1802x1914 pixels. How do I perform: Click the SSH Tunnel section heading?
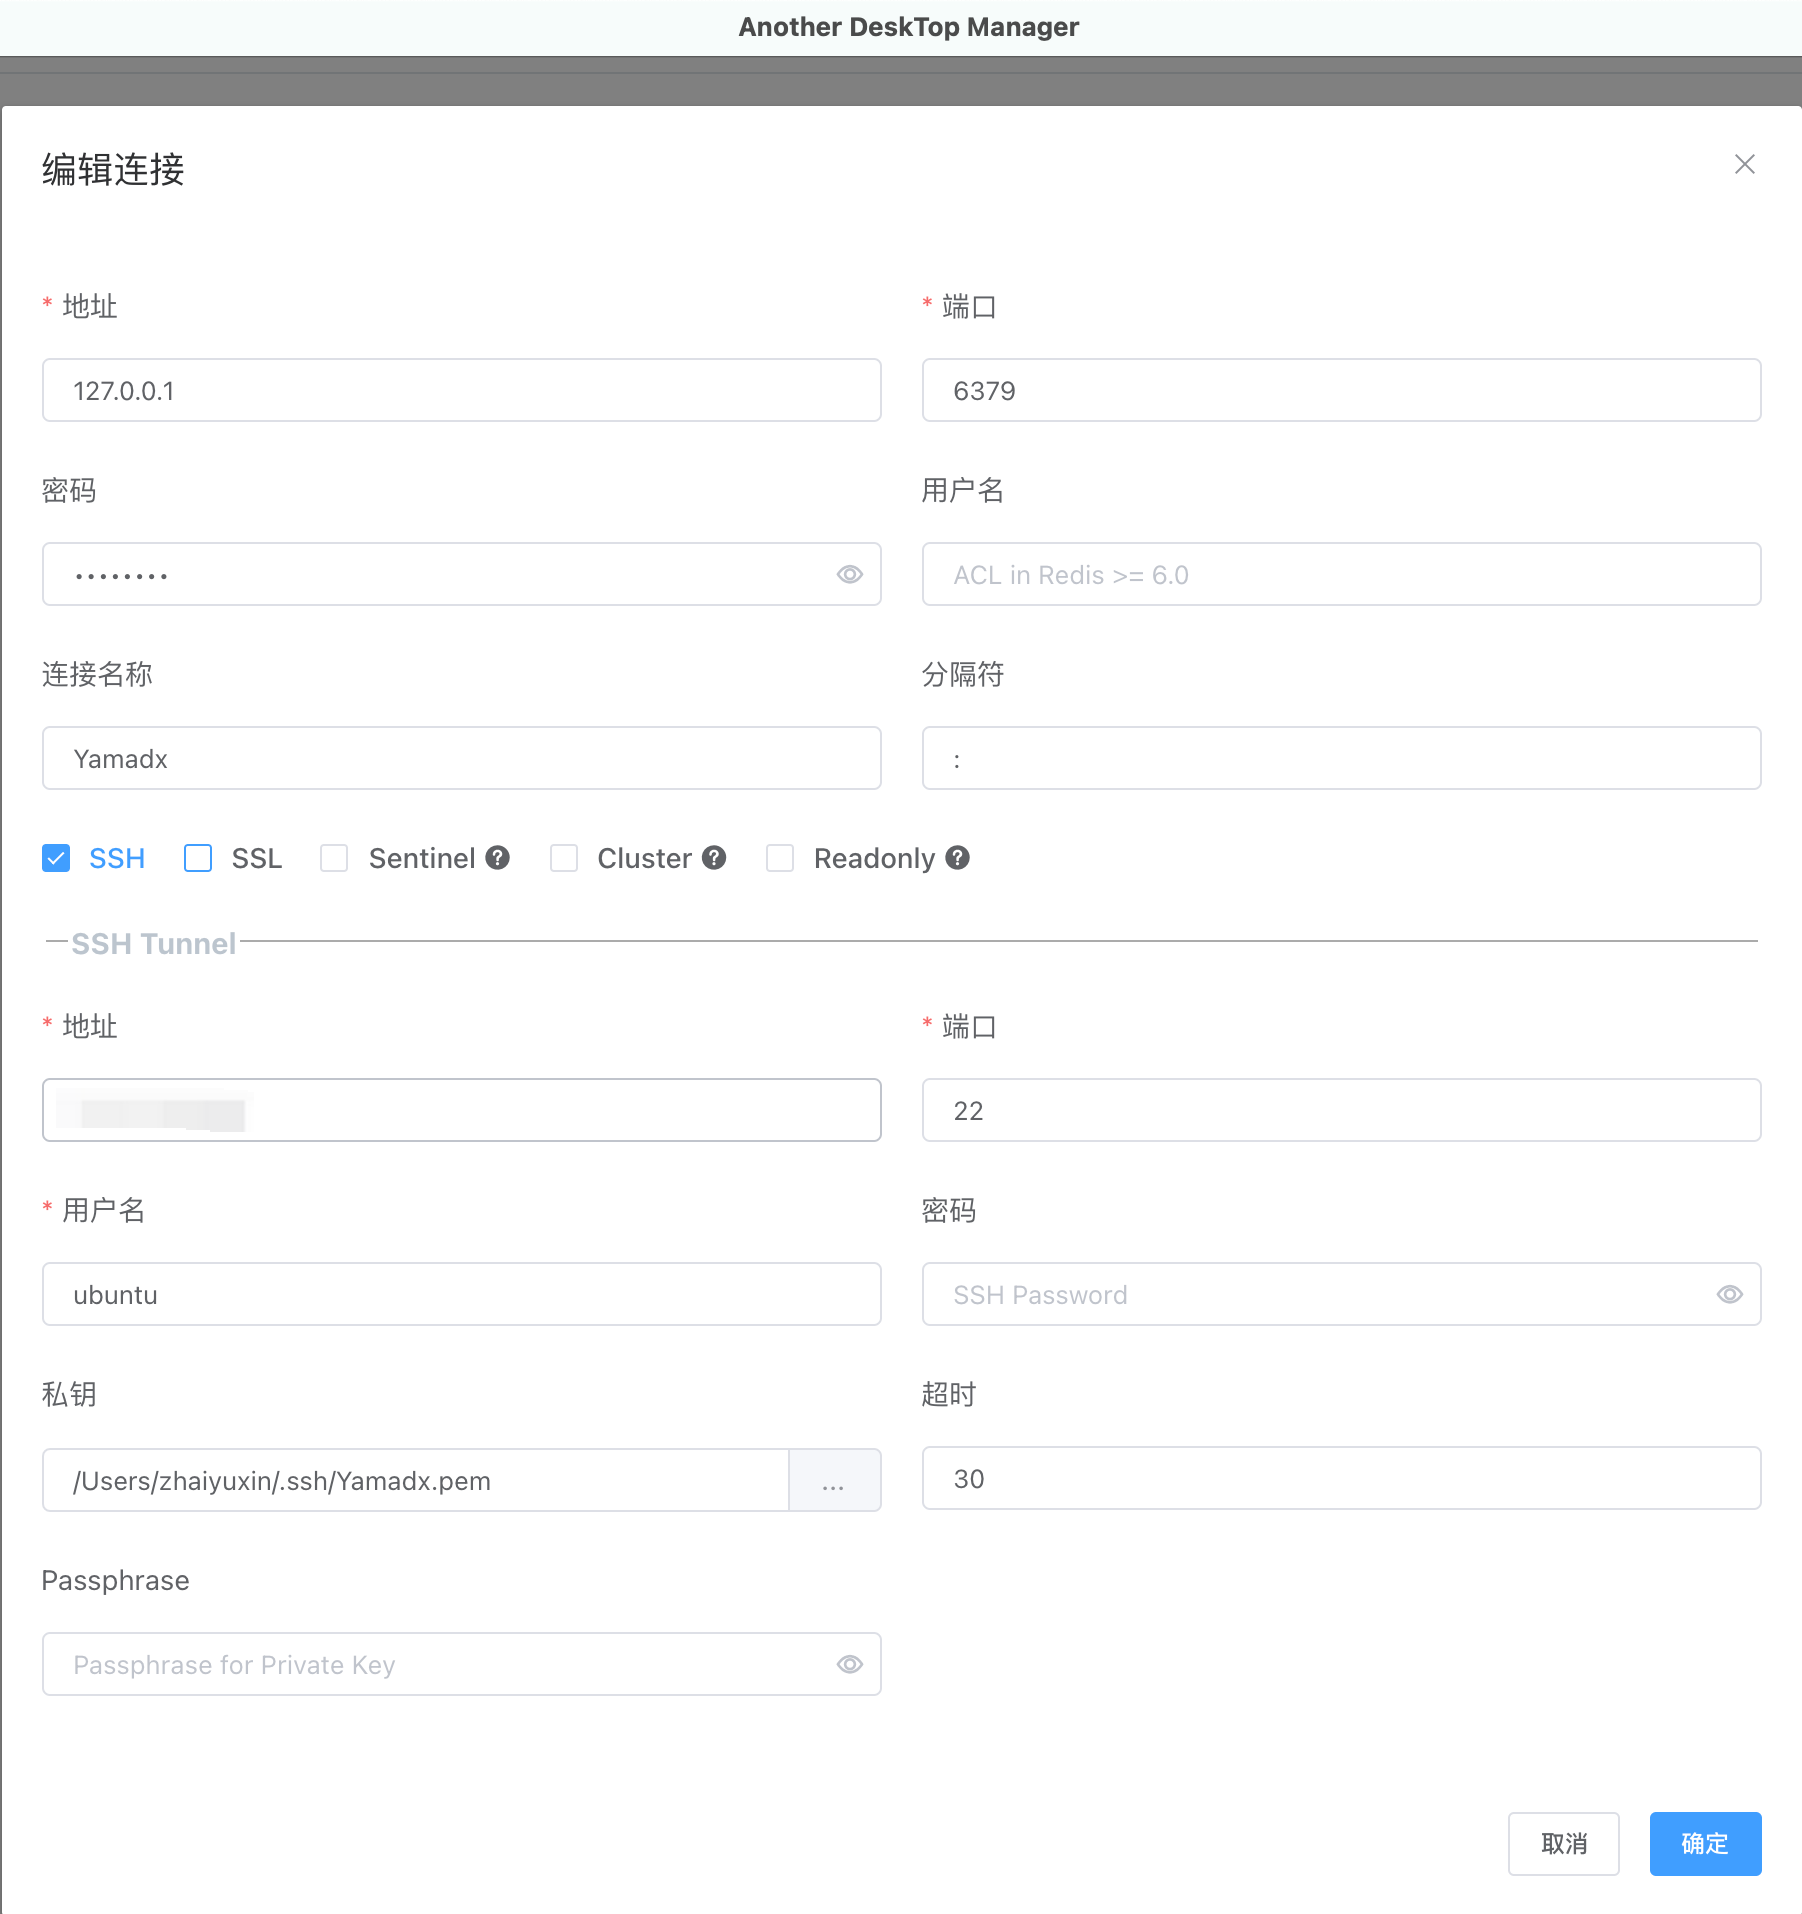(154, 943)
